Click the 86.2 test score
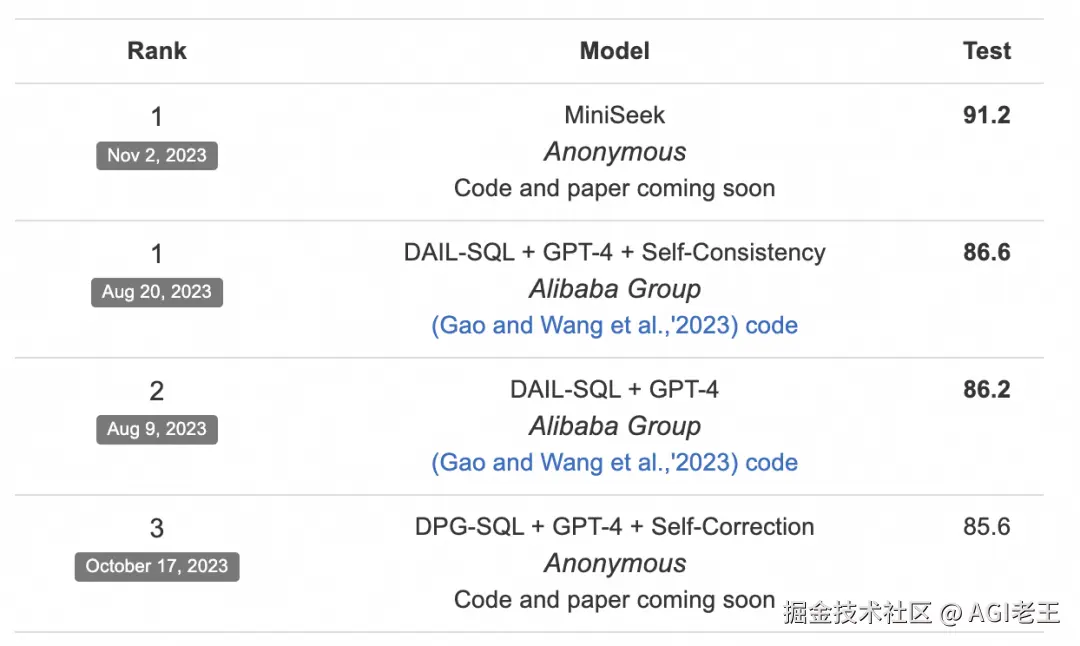This screenshot has height=646, width=1080. coord(986,389)
